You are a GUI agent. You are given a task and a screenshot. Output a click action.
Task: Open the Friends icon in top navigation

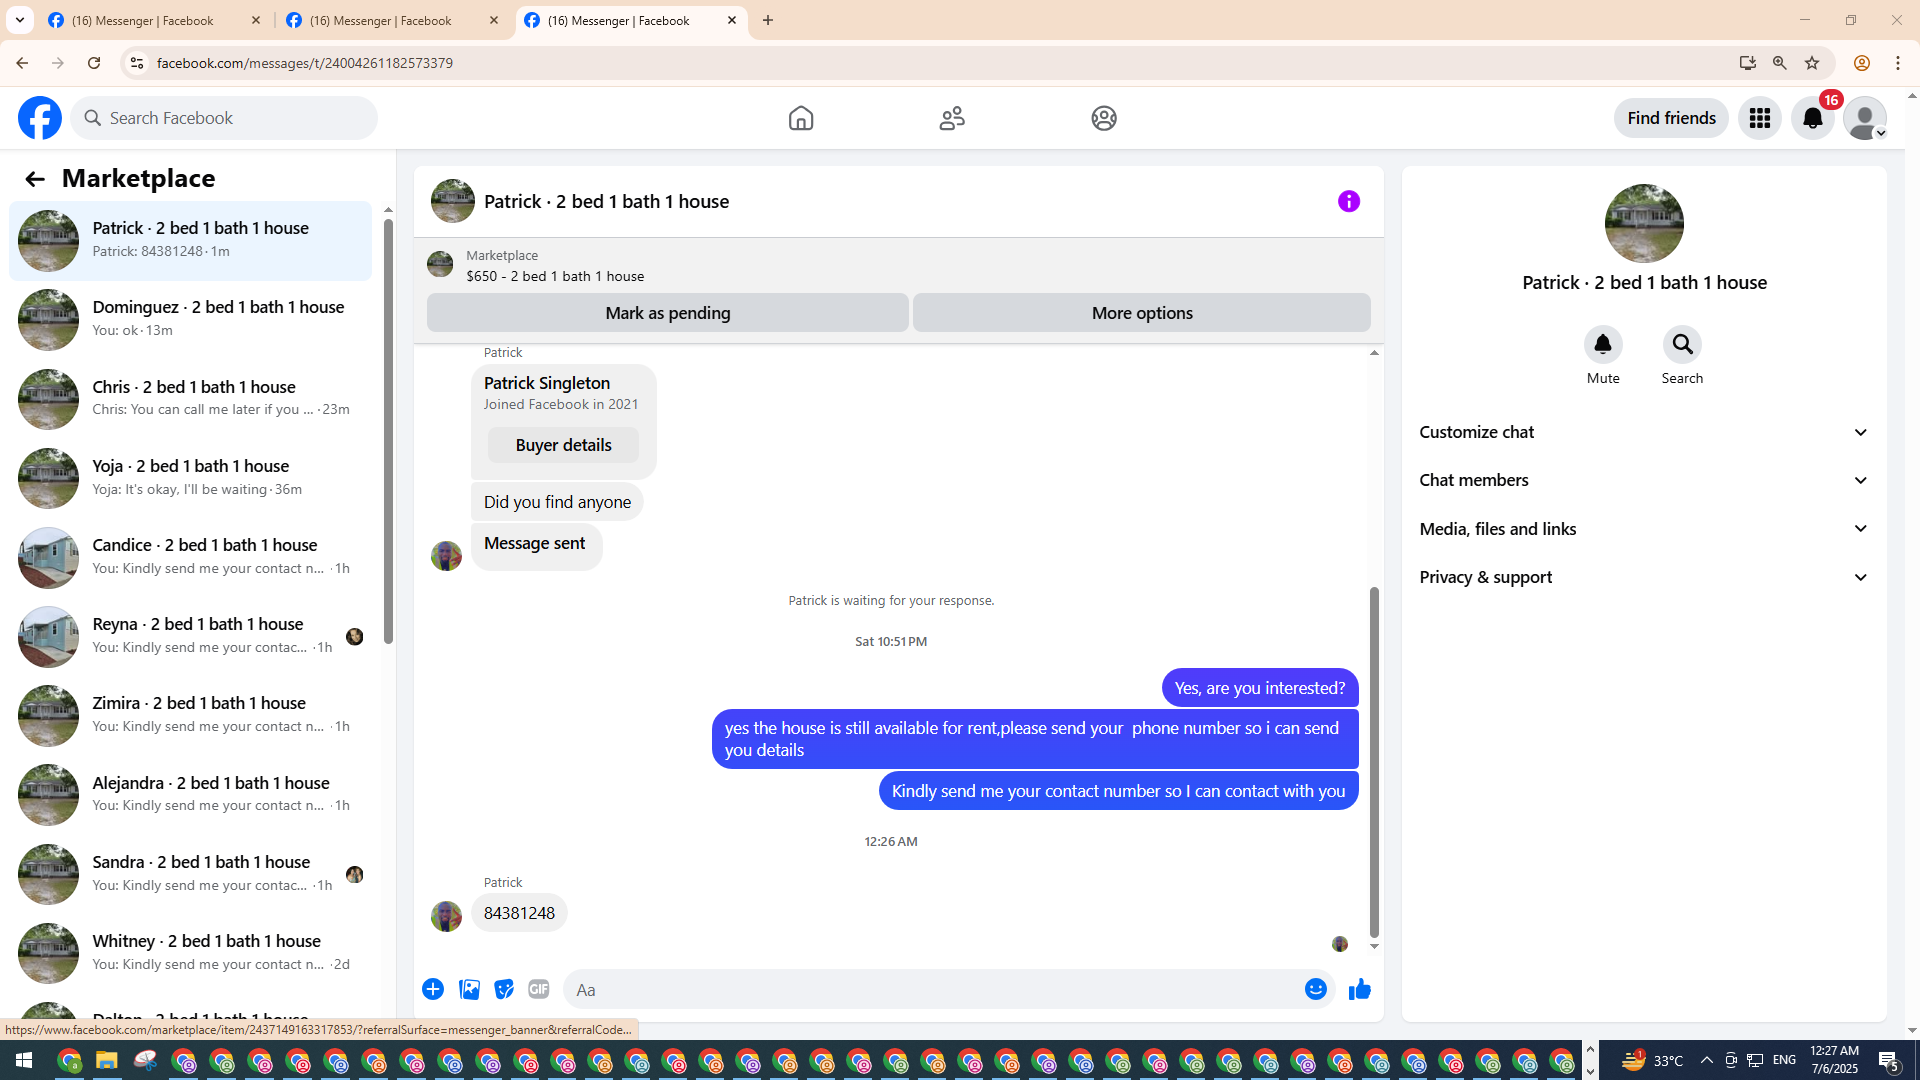952,118
